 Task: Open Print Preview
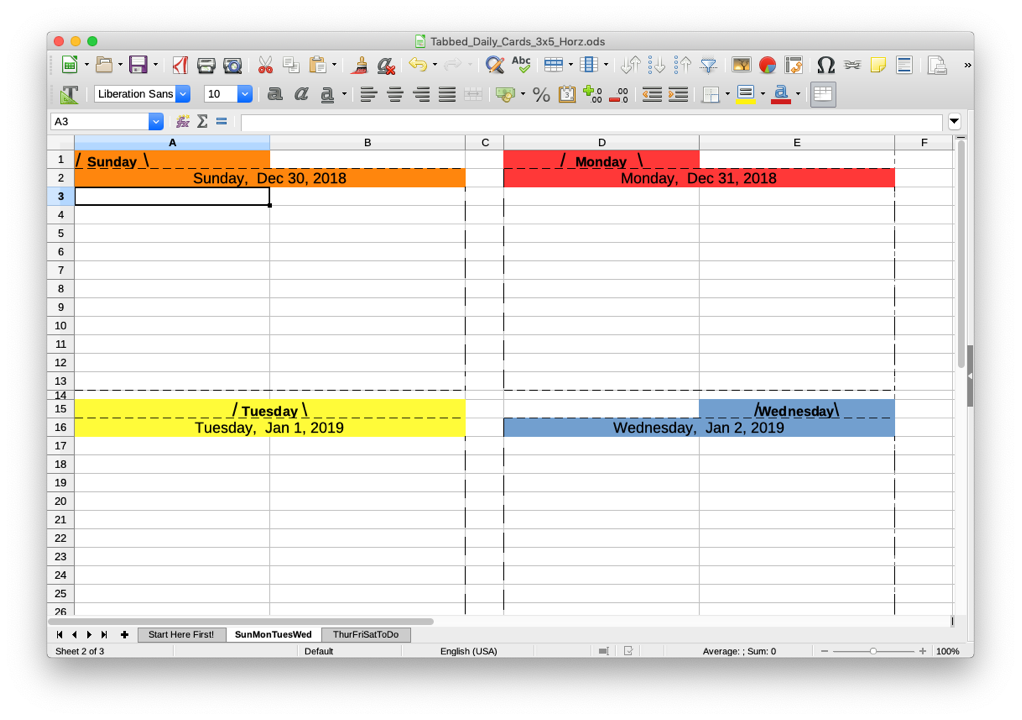coord(232,65)
